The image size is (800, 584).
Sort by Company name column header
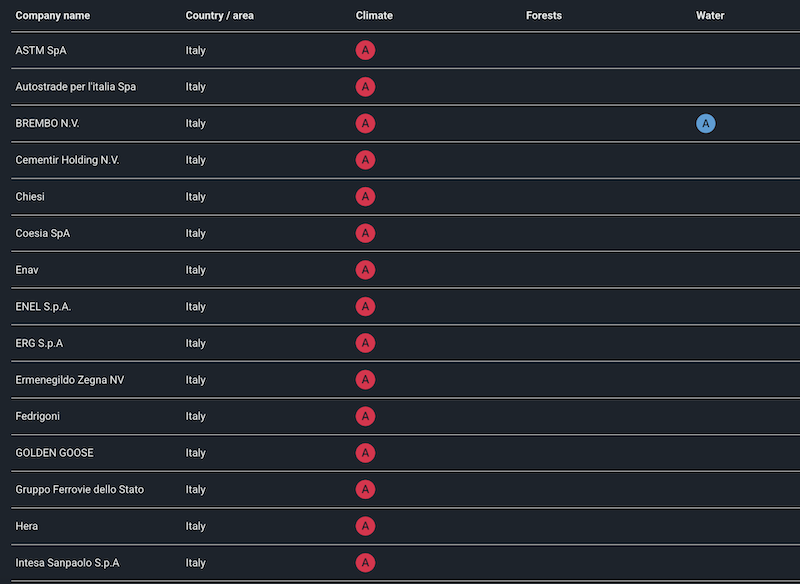pyautogui.click(x=52, y=16)
